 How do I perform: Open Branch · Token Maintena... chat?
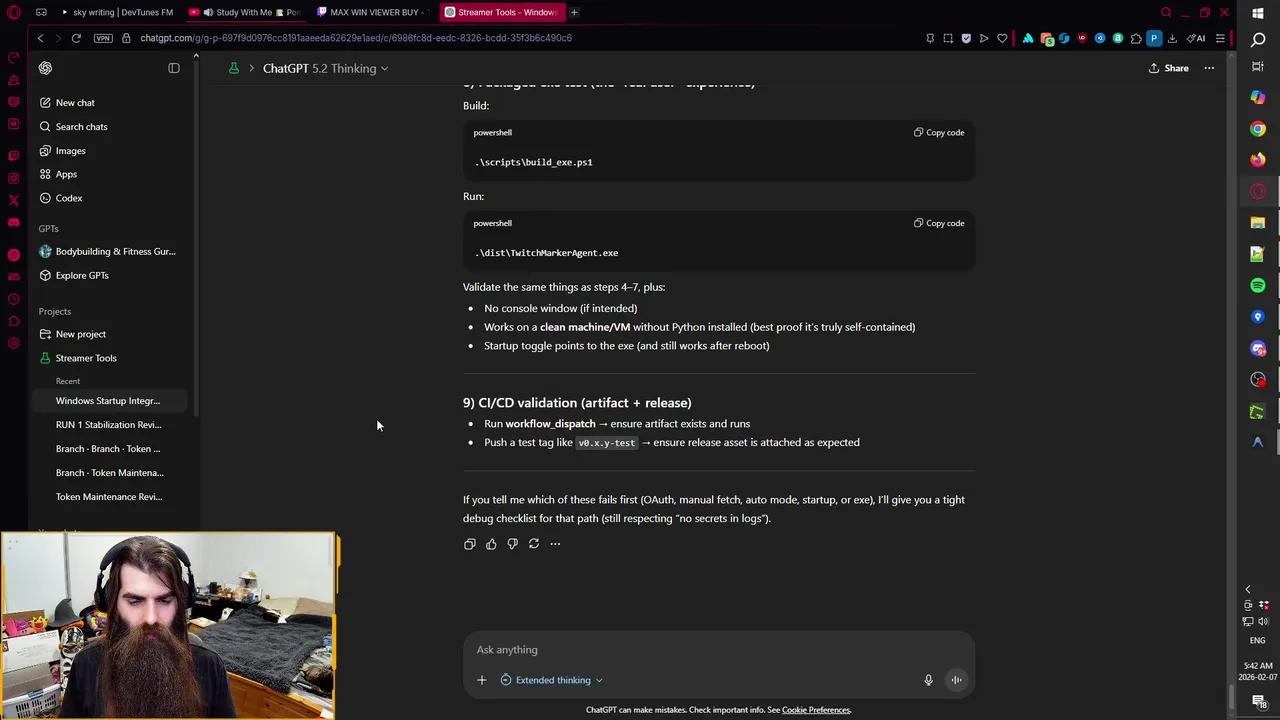tap(110, 473)
